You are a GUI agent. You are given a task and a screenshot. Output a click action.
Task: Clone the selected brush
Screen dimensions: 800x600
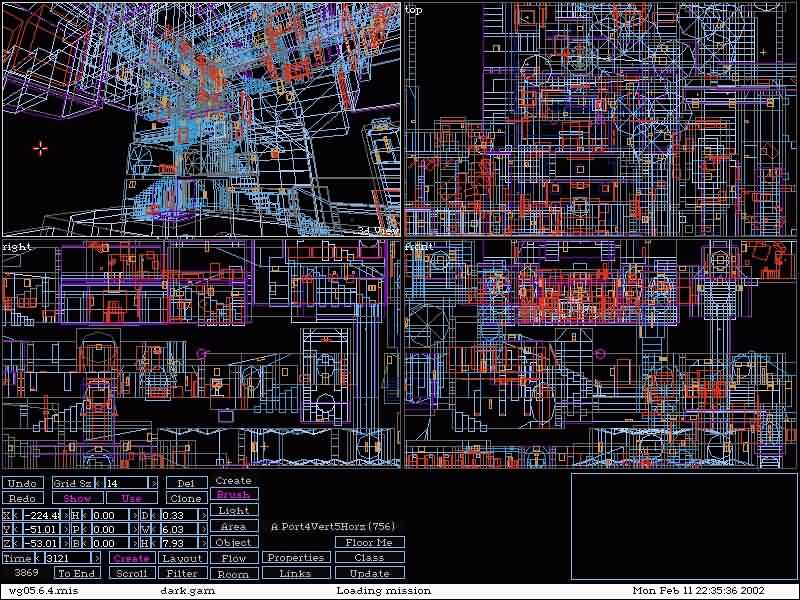point(185,498)
